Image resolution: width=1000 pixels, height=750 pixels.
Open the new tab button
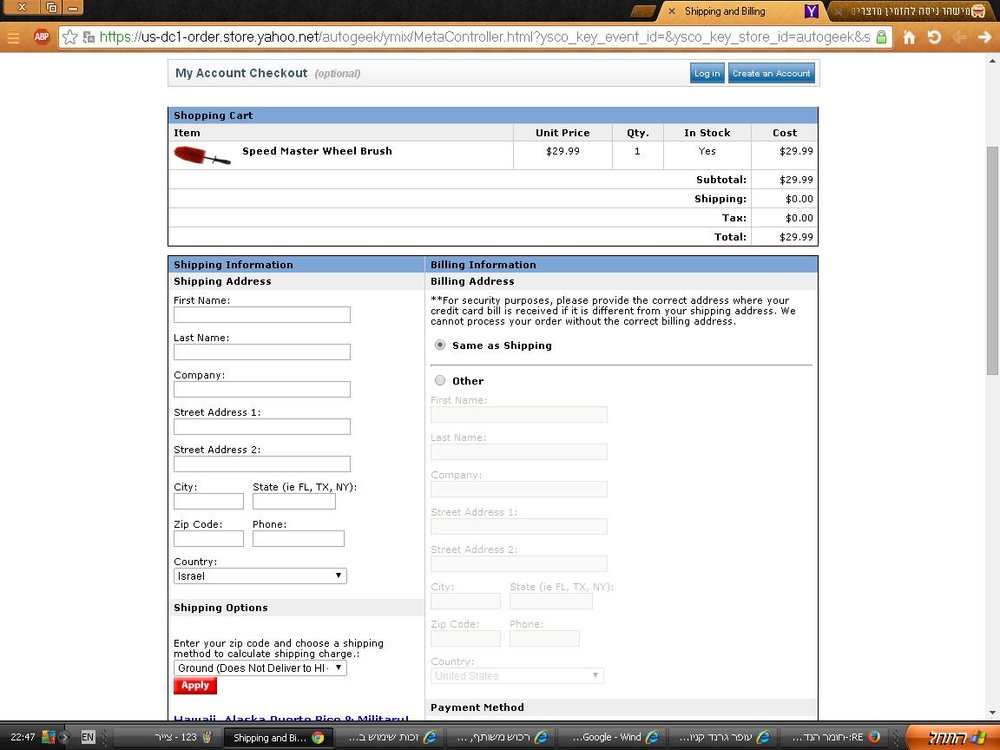tap(643, 11)
